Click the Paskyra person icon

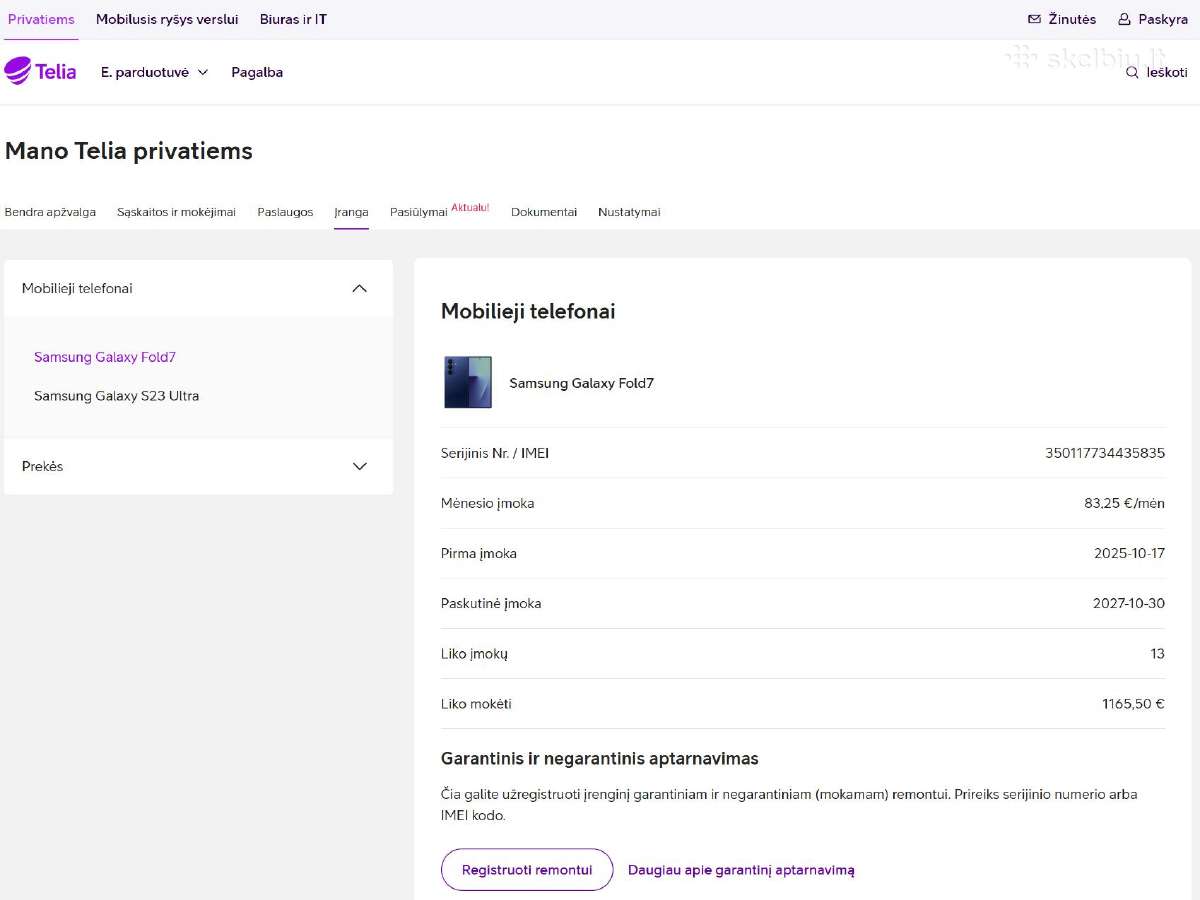(1124, 19)
